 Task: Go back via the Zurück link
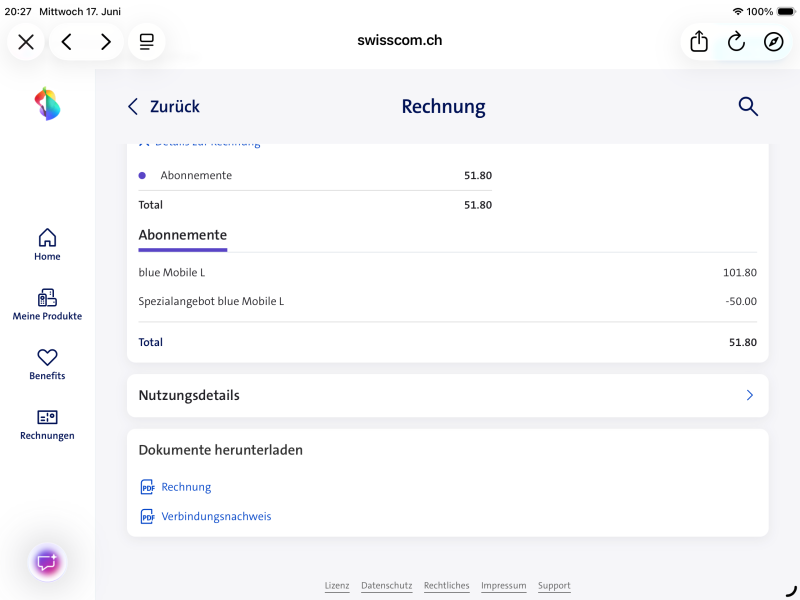coord(164,107)
